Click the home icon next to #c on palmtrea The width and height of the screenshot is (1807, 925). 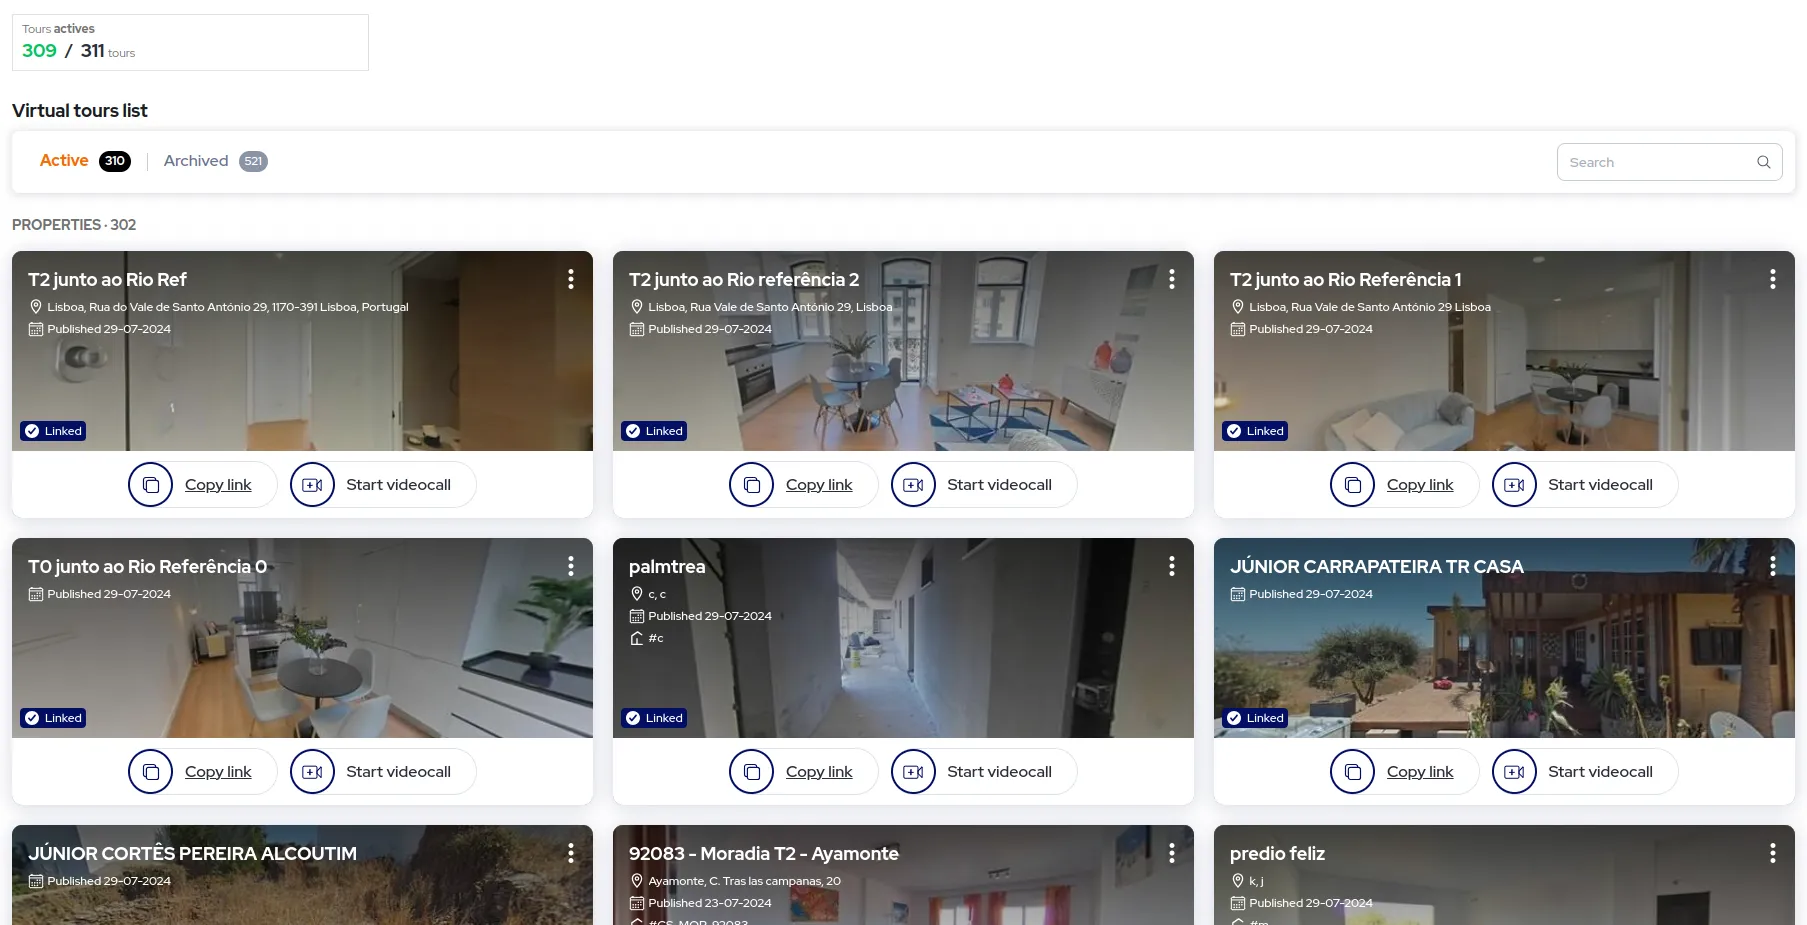pos(637,638)
